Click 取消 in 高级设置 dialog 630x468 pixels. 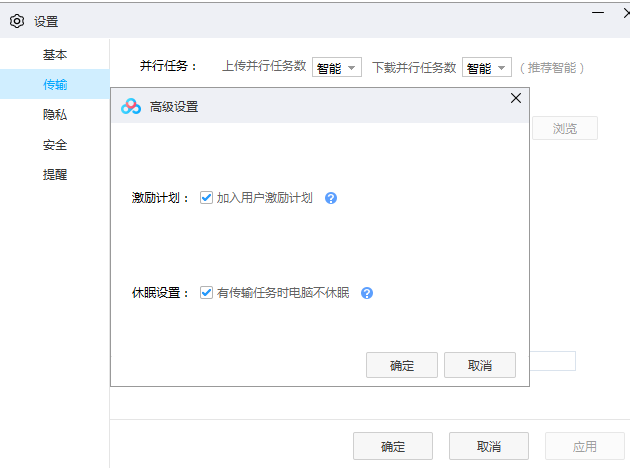tap(480, 365)
